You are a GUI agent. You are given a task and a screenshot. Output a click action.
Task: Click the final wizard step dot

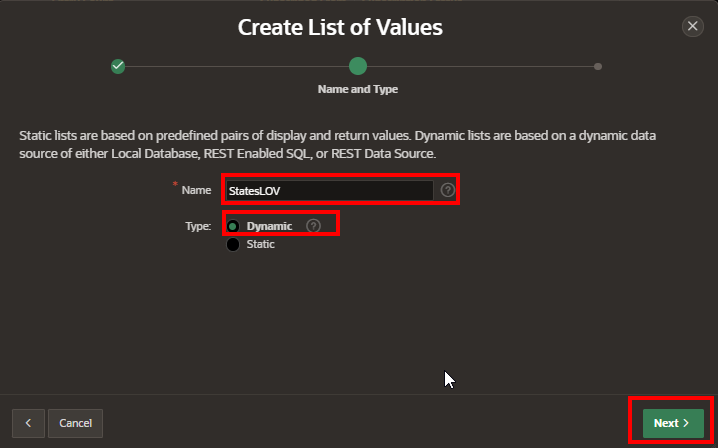click(x=598, y=66)
